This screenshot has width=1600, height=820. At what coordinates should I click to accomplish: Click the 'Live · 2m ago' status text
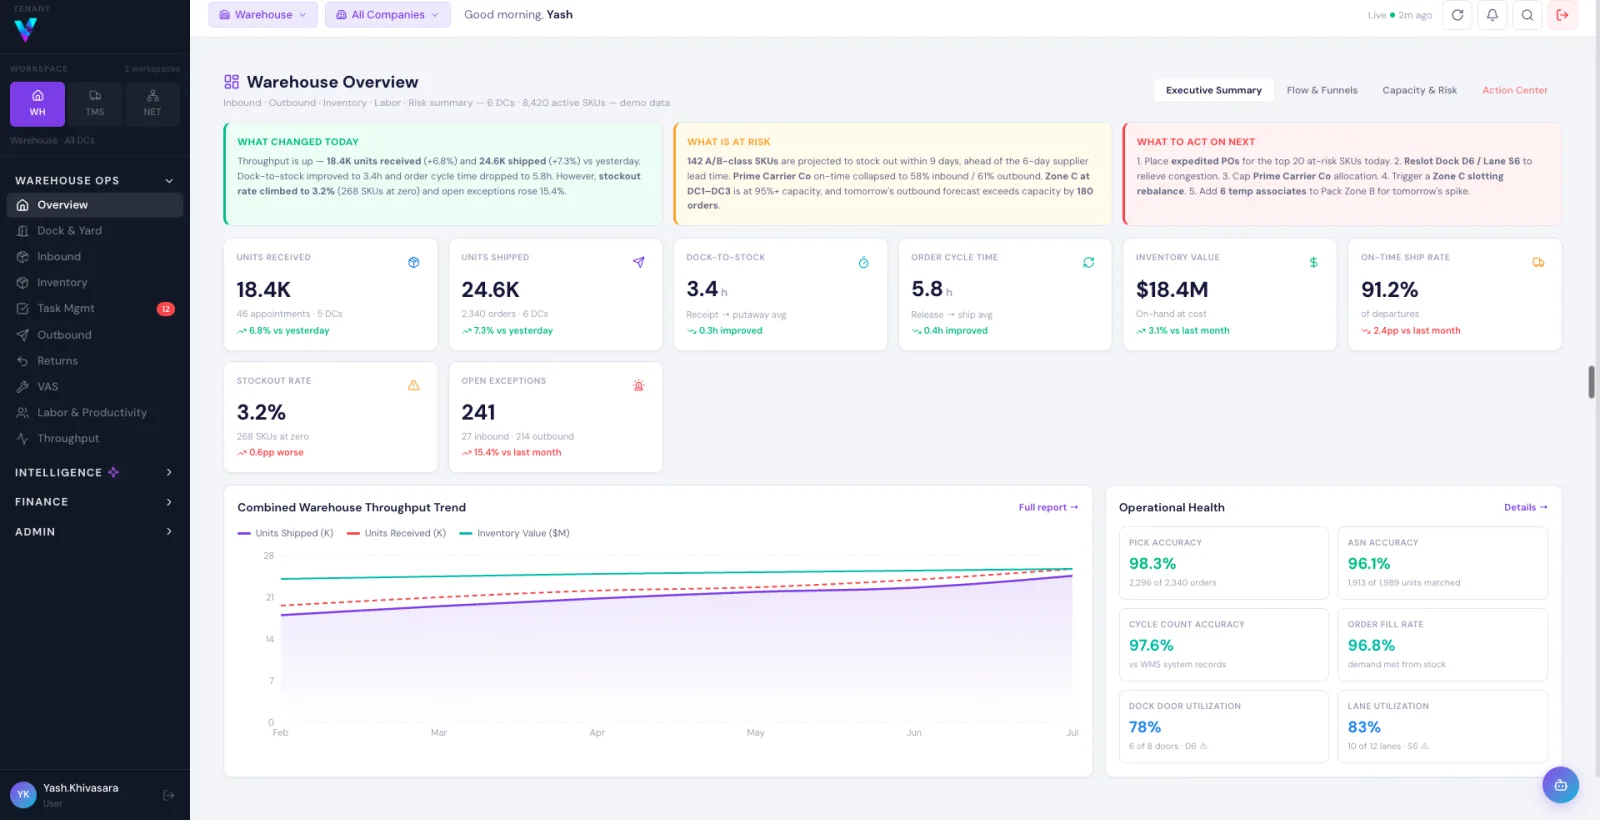tap(1400, 15)
